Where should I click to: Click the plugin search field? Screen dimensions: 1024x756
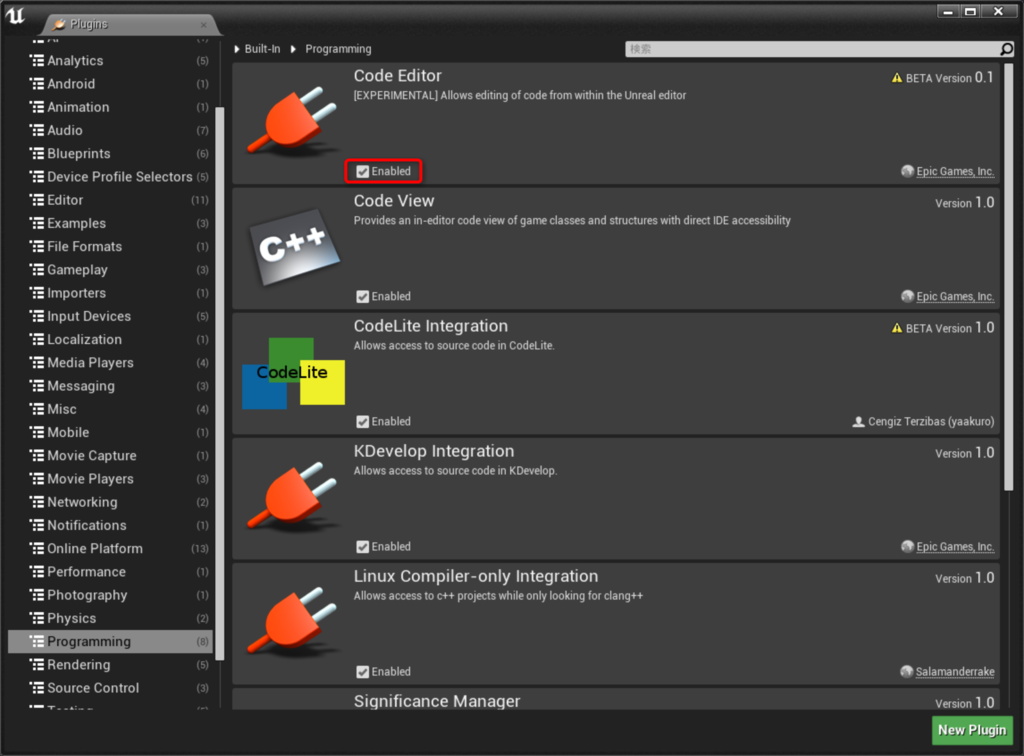pos(812,49)
